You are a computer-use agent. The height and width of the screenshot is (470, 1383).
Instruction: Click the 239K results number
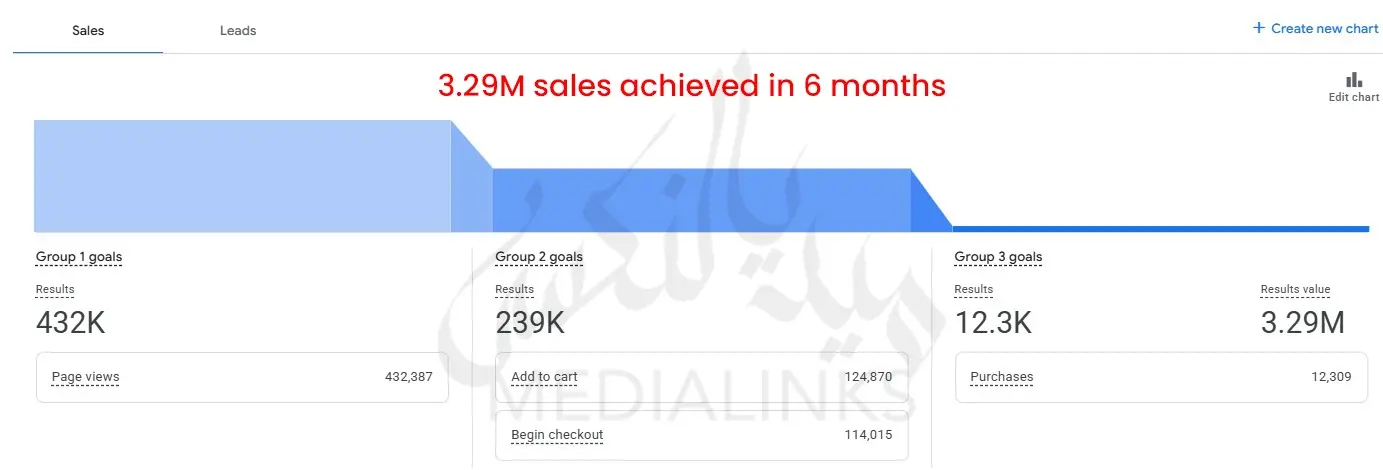[530, 323]
